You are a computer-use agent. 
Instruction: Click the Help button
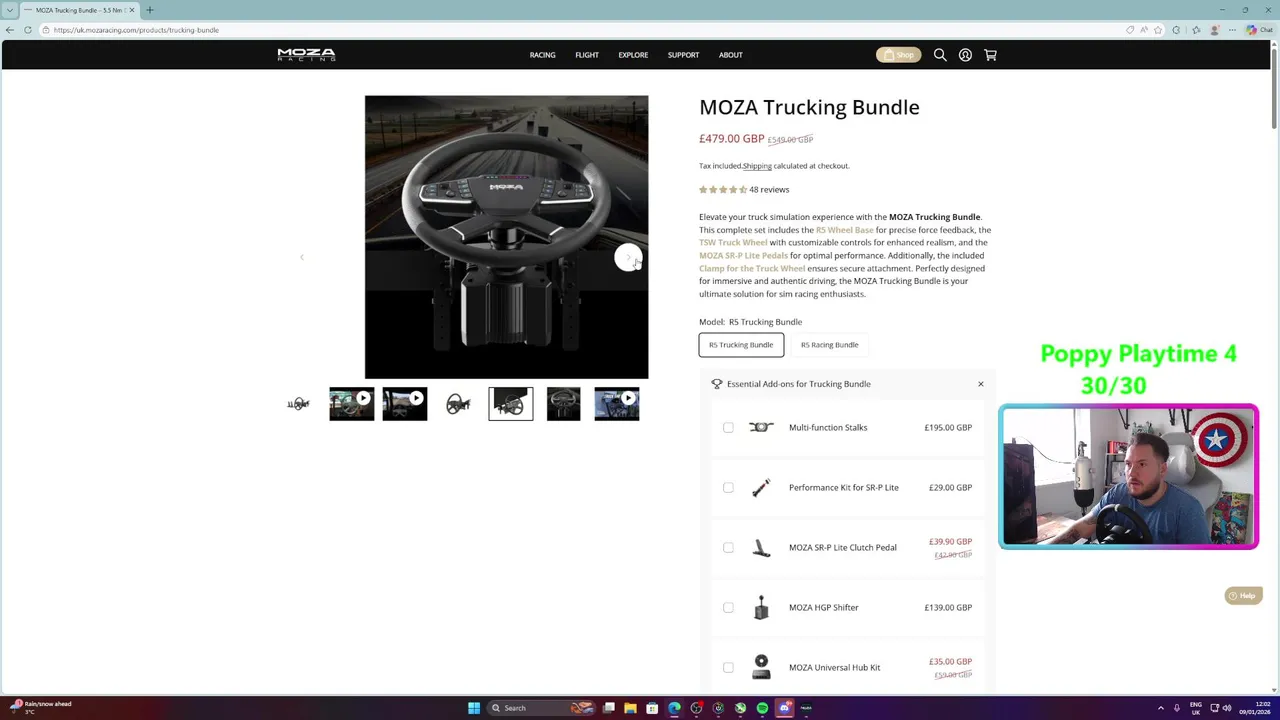[1243, 596]
